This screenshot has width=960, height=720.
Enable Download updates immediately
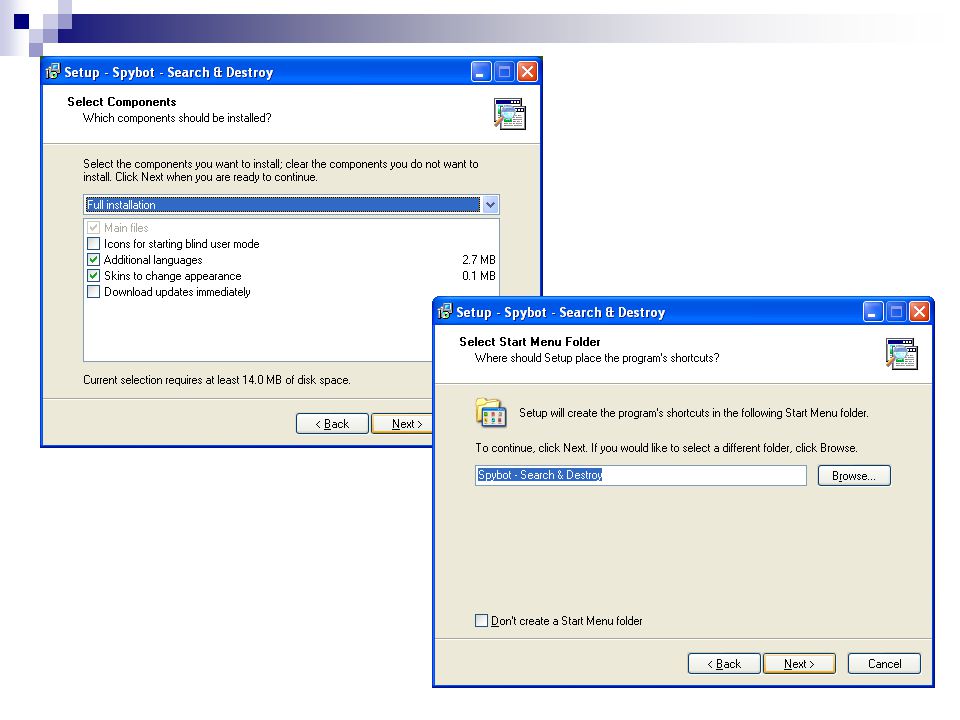(x=94, y=291)
